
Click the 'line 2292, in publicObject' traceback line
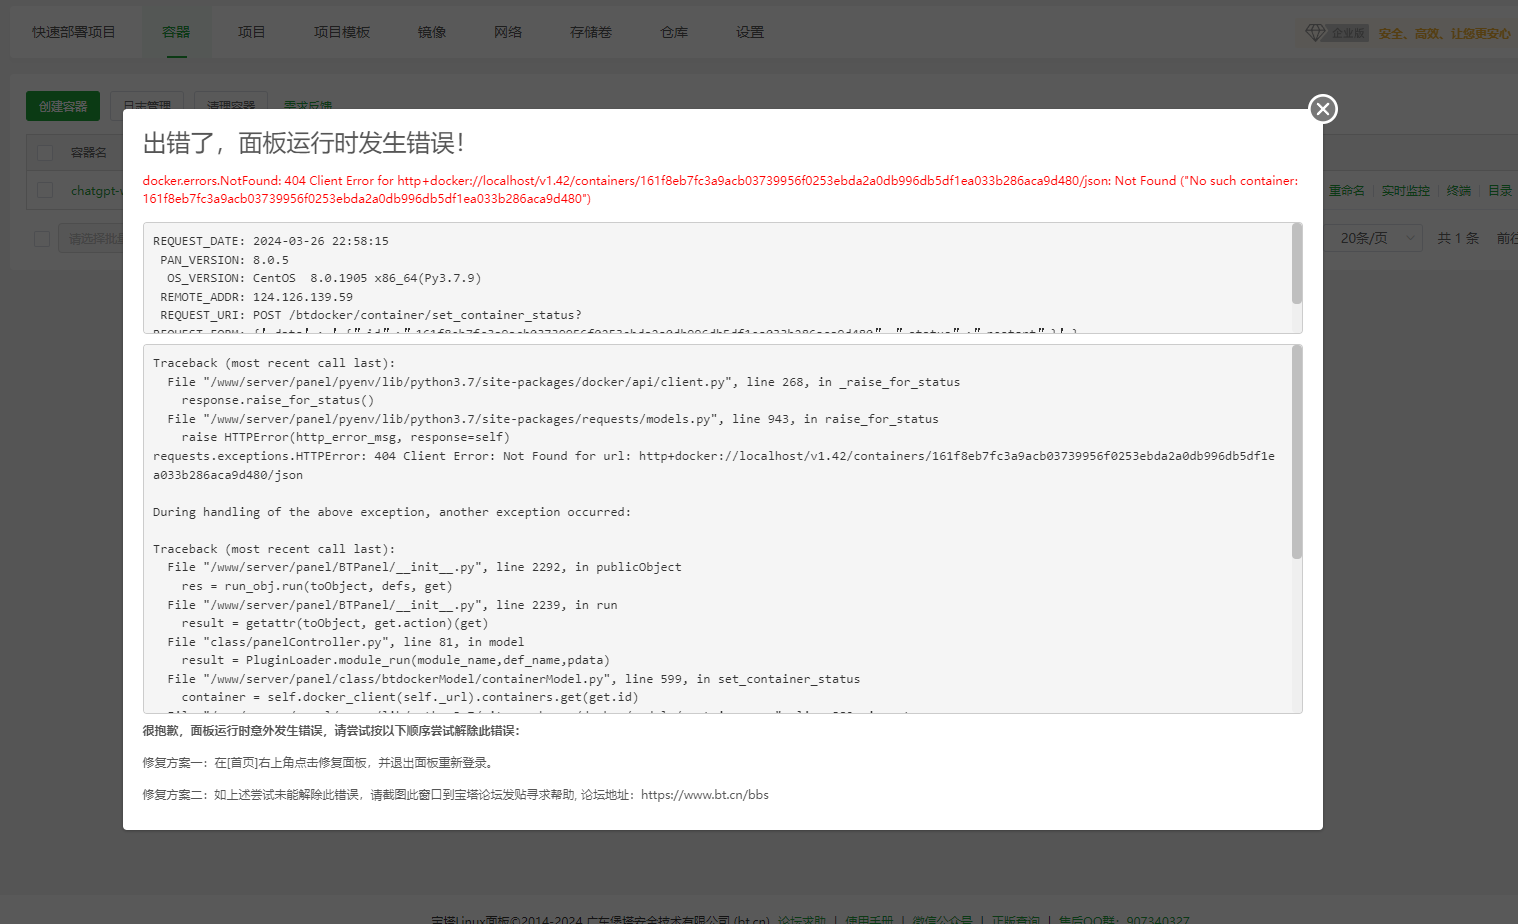tap(424, 567)
